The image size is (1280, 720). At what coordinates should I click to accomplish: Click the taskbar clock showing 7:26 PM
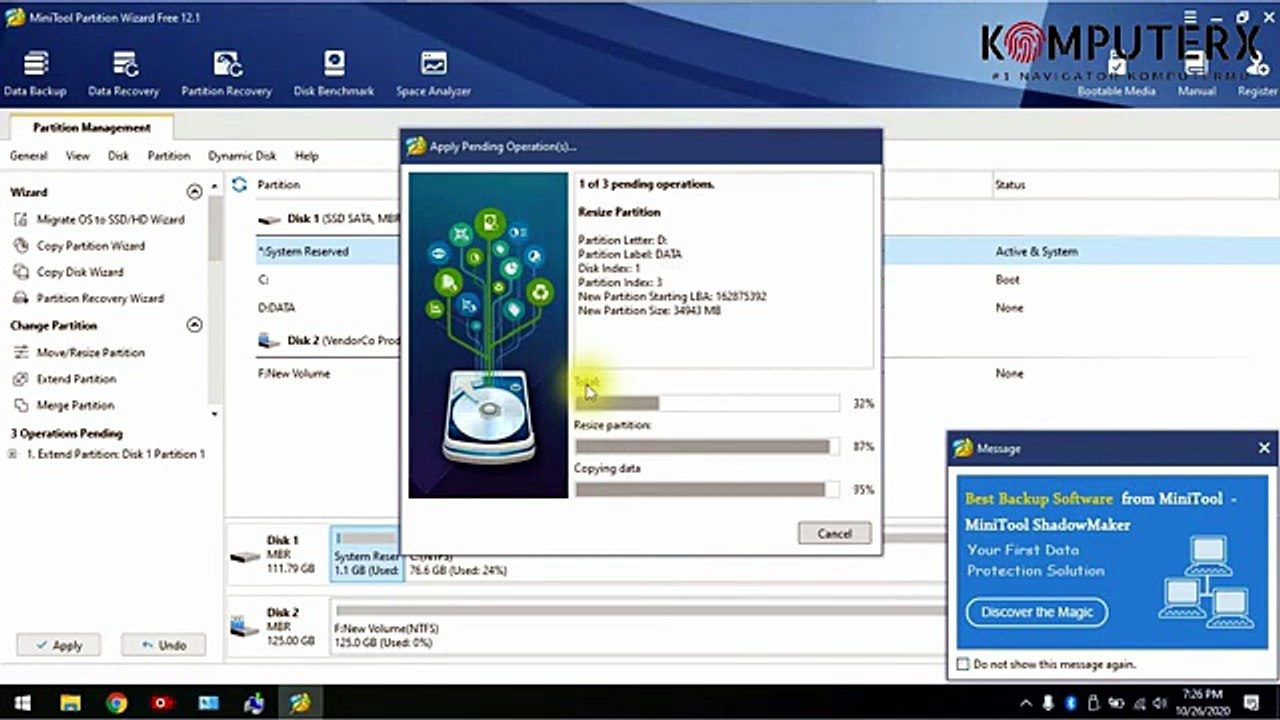point(1201,702)
